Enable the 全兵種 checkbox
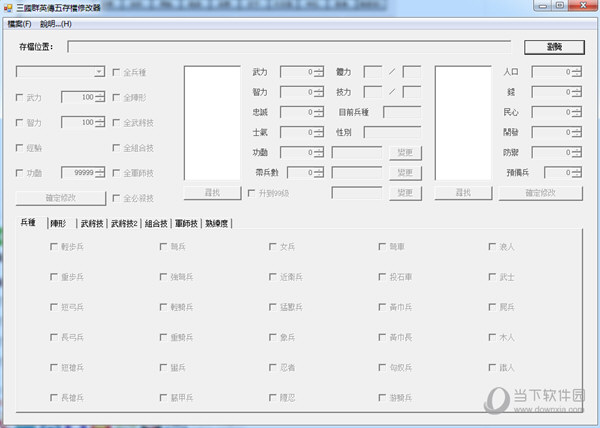The height and width of the screenshot is (428, 600). click(118, 72)
